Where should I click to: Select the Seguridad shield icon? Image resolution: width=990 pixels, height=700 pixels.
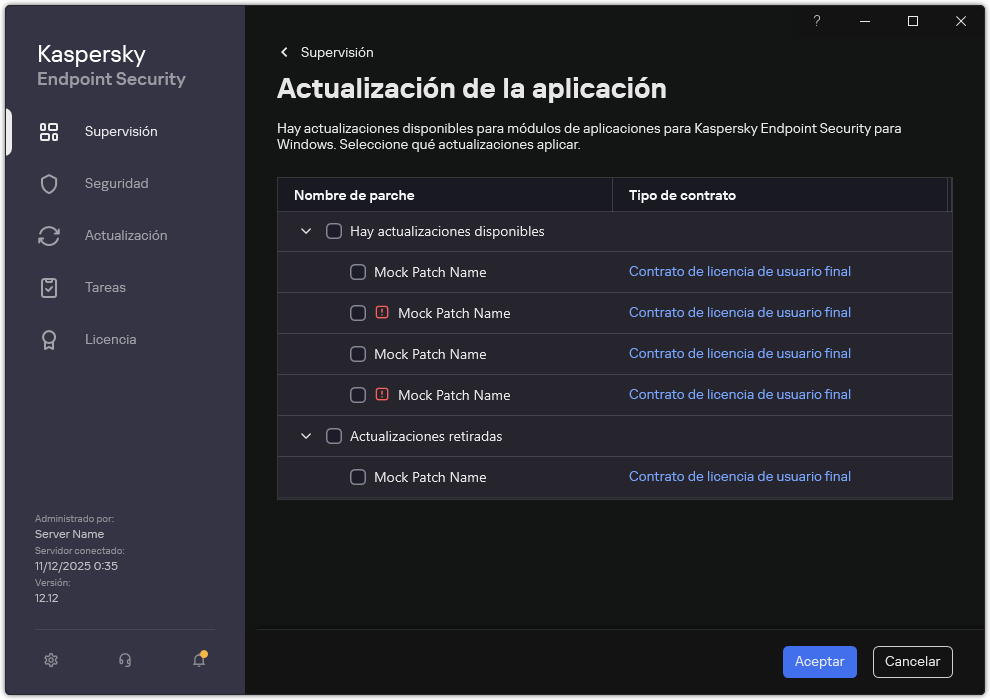pos(50,183)
